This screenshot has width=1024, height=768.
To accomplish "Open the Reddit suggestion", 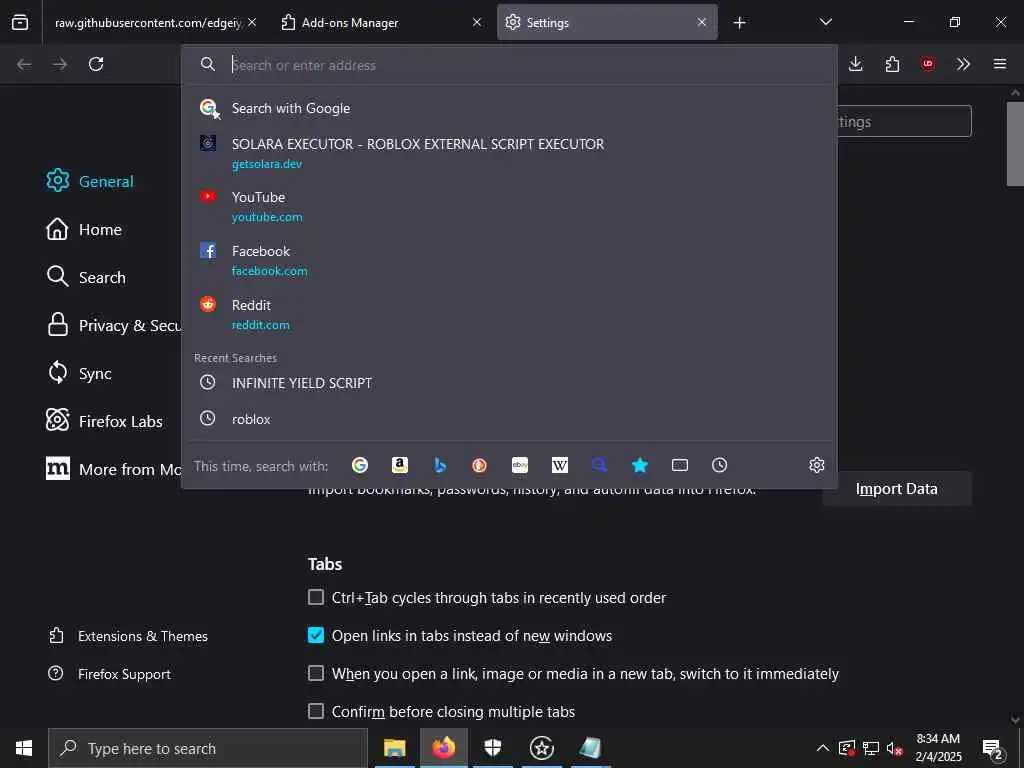I will 509,314.
